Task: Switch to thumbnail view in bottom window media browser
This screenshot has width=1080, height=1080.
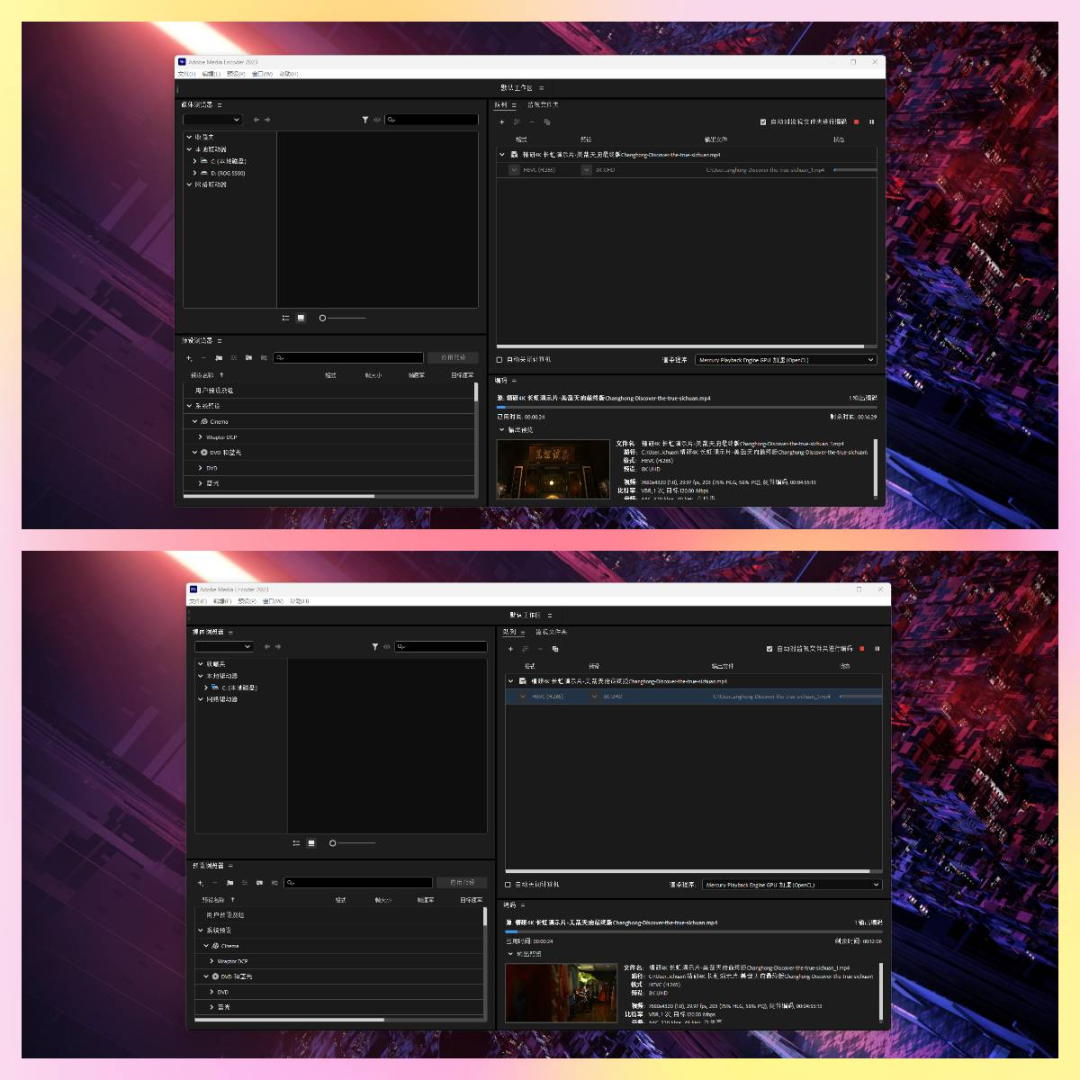Action: [x=311, y=843]
